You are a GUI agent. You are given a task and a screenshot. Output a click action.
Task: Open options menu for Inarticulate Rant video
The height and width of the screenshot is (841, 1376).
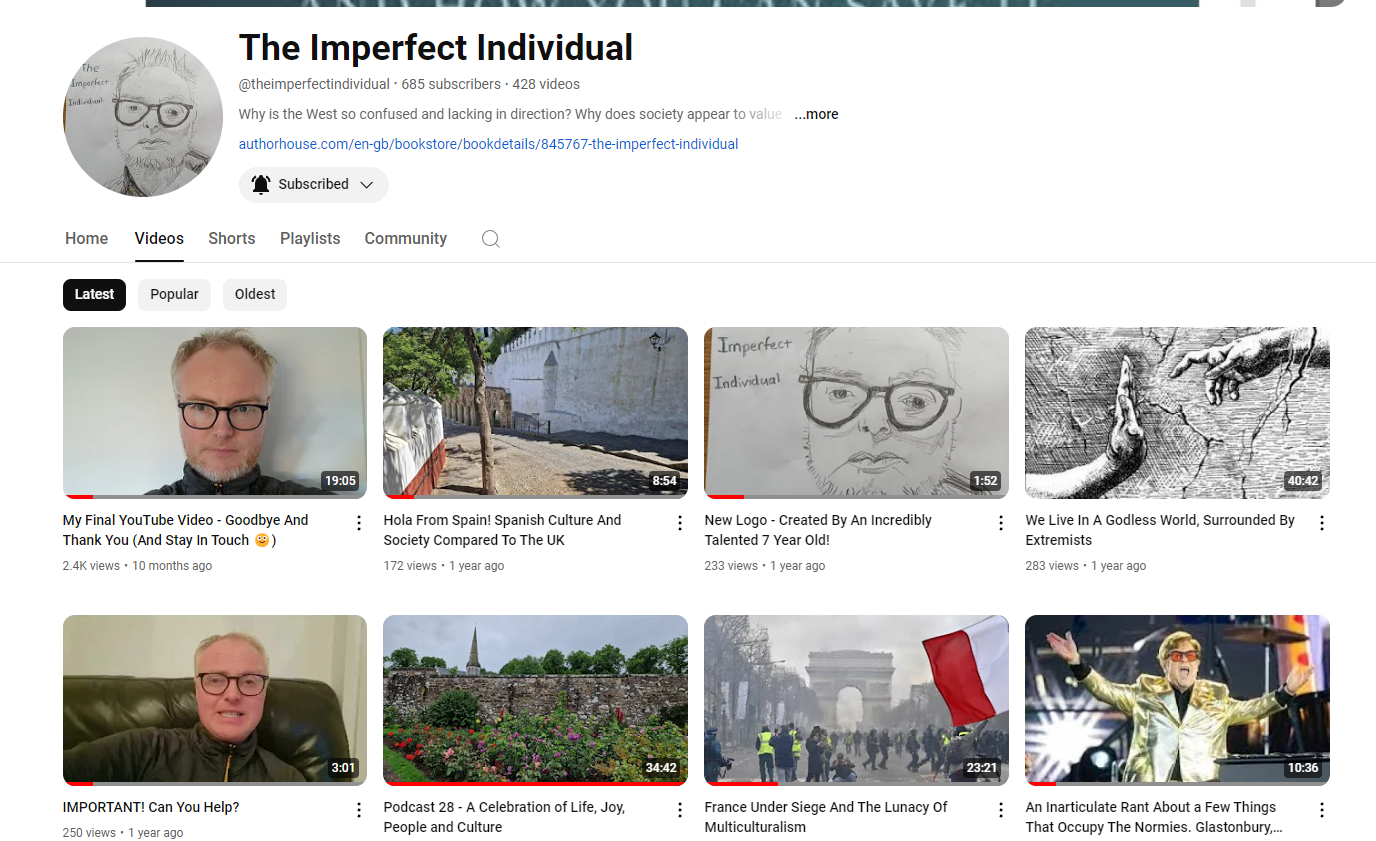tap(1322, 810)
